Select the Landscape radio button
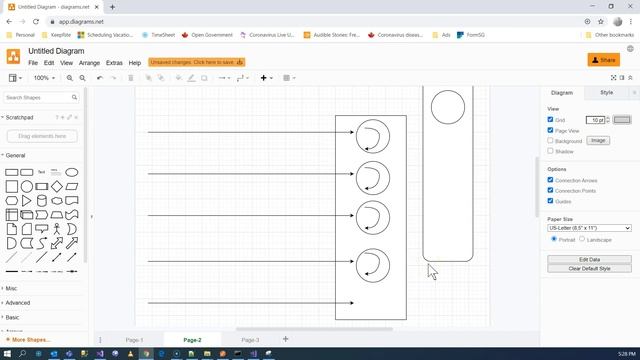 [x=582, y=239]
